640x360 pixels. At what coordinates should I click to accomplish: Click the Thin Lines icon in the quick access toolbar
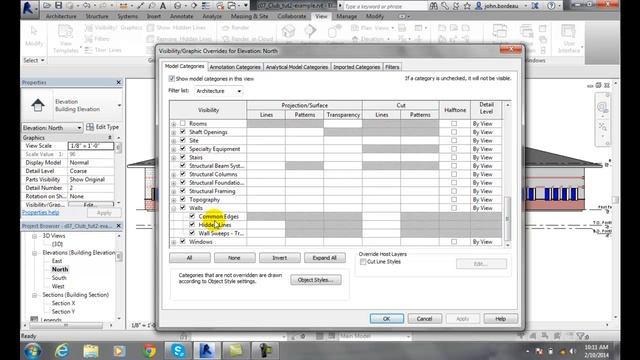point(205,6)
